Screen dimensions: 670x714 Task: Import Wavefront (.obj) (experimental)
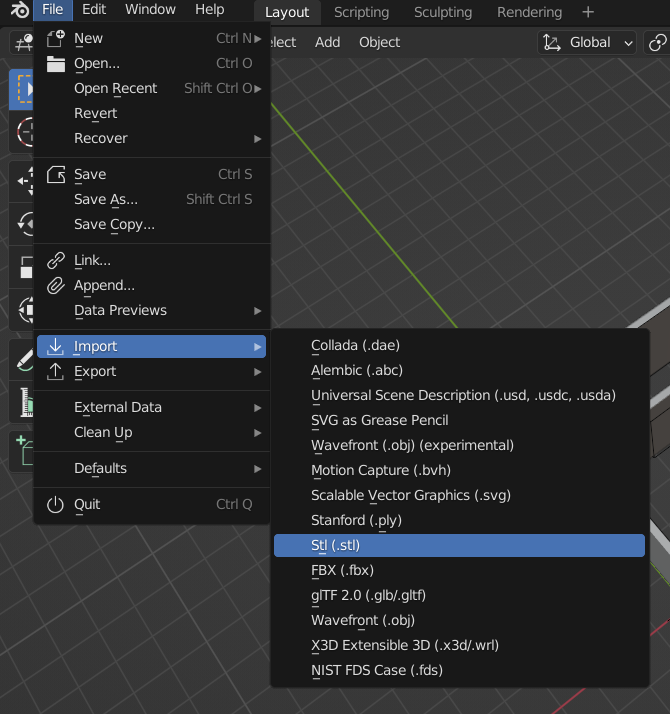[459, 445]
